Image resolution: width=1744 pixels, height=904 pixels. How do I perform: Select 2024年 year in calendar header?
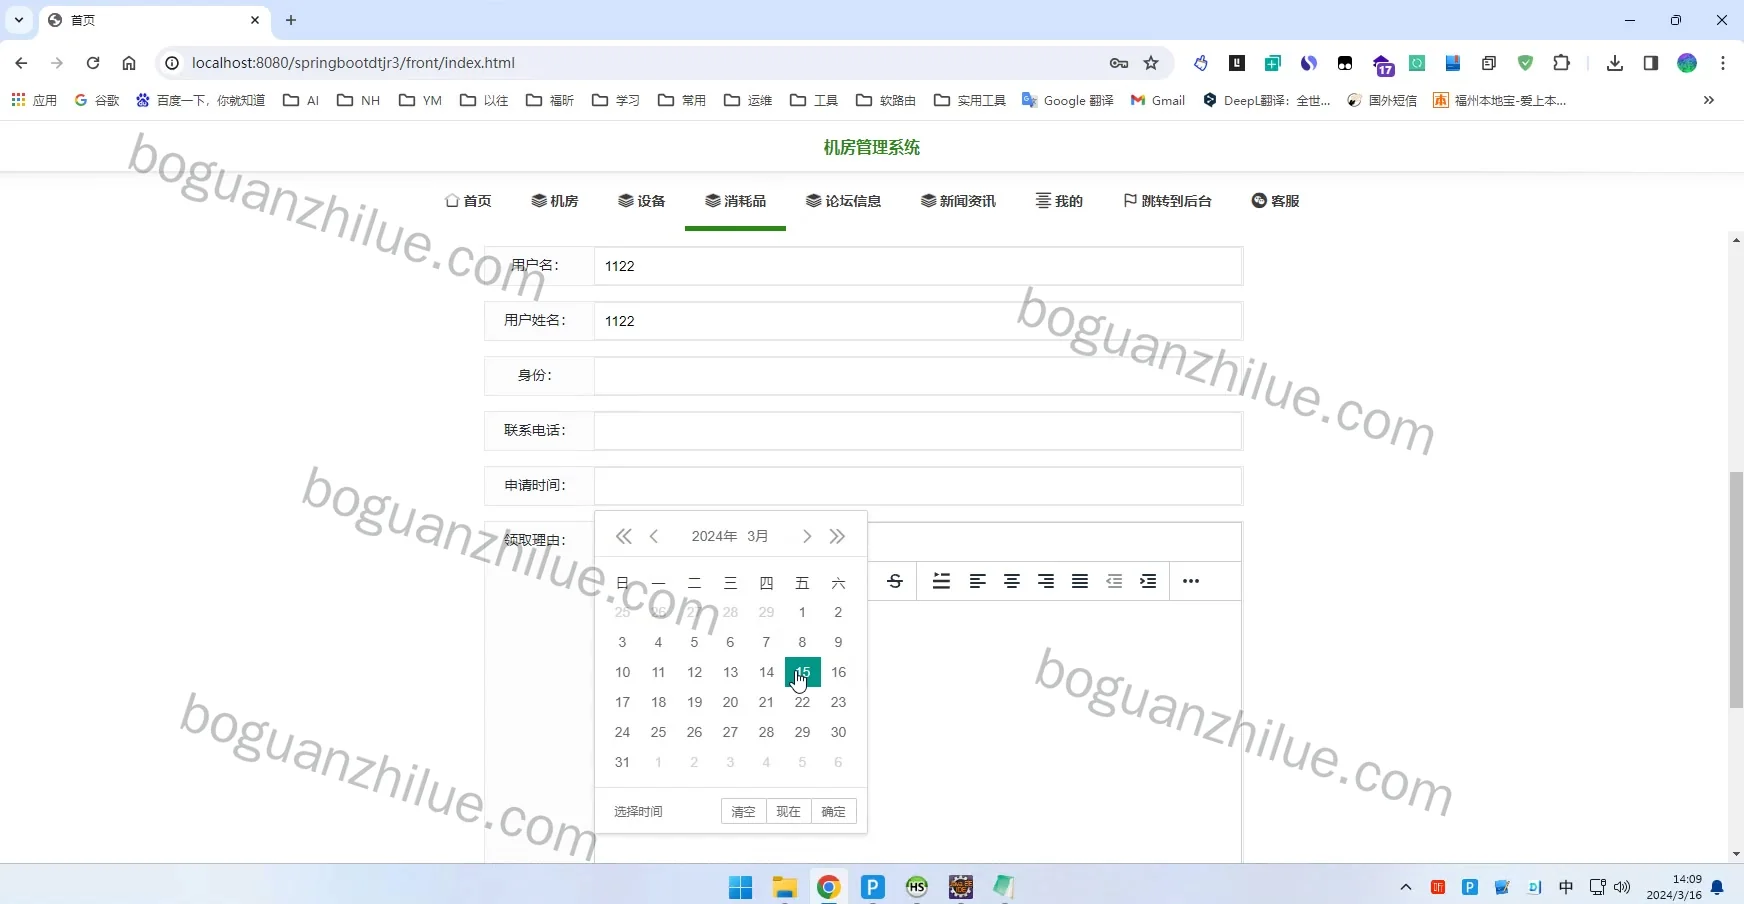point(714,537)
